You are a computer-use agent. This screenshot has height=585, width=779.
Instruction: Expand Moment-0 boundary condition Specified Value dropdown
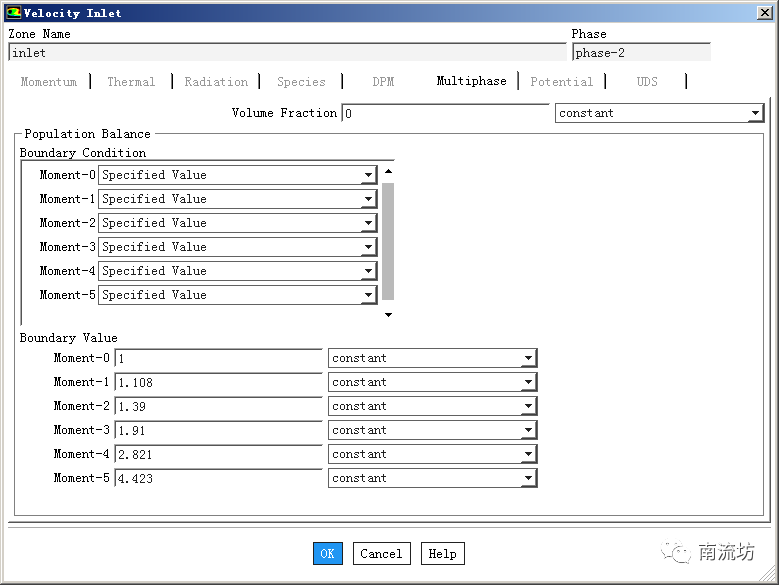coord(369,175)
